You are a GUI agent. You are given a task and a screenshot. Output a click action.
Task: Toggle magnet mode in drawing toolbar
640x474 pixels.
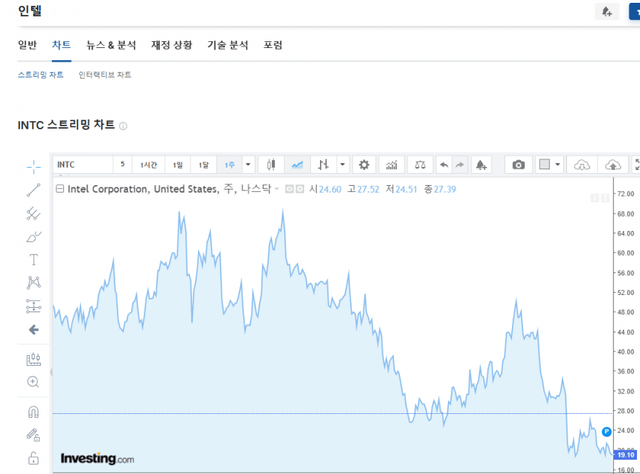tap(33, 411)
